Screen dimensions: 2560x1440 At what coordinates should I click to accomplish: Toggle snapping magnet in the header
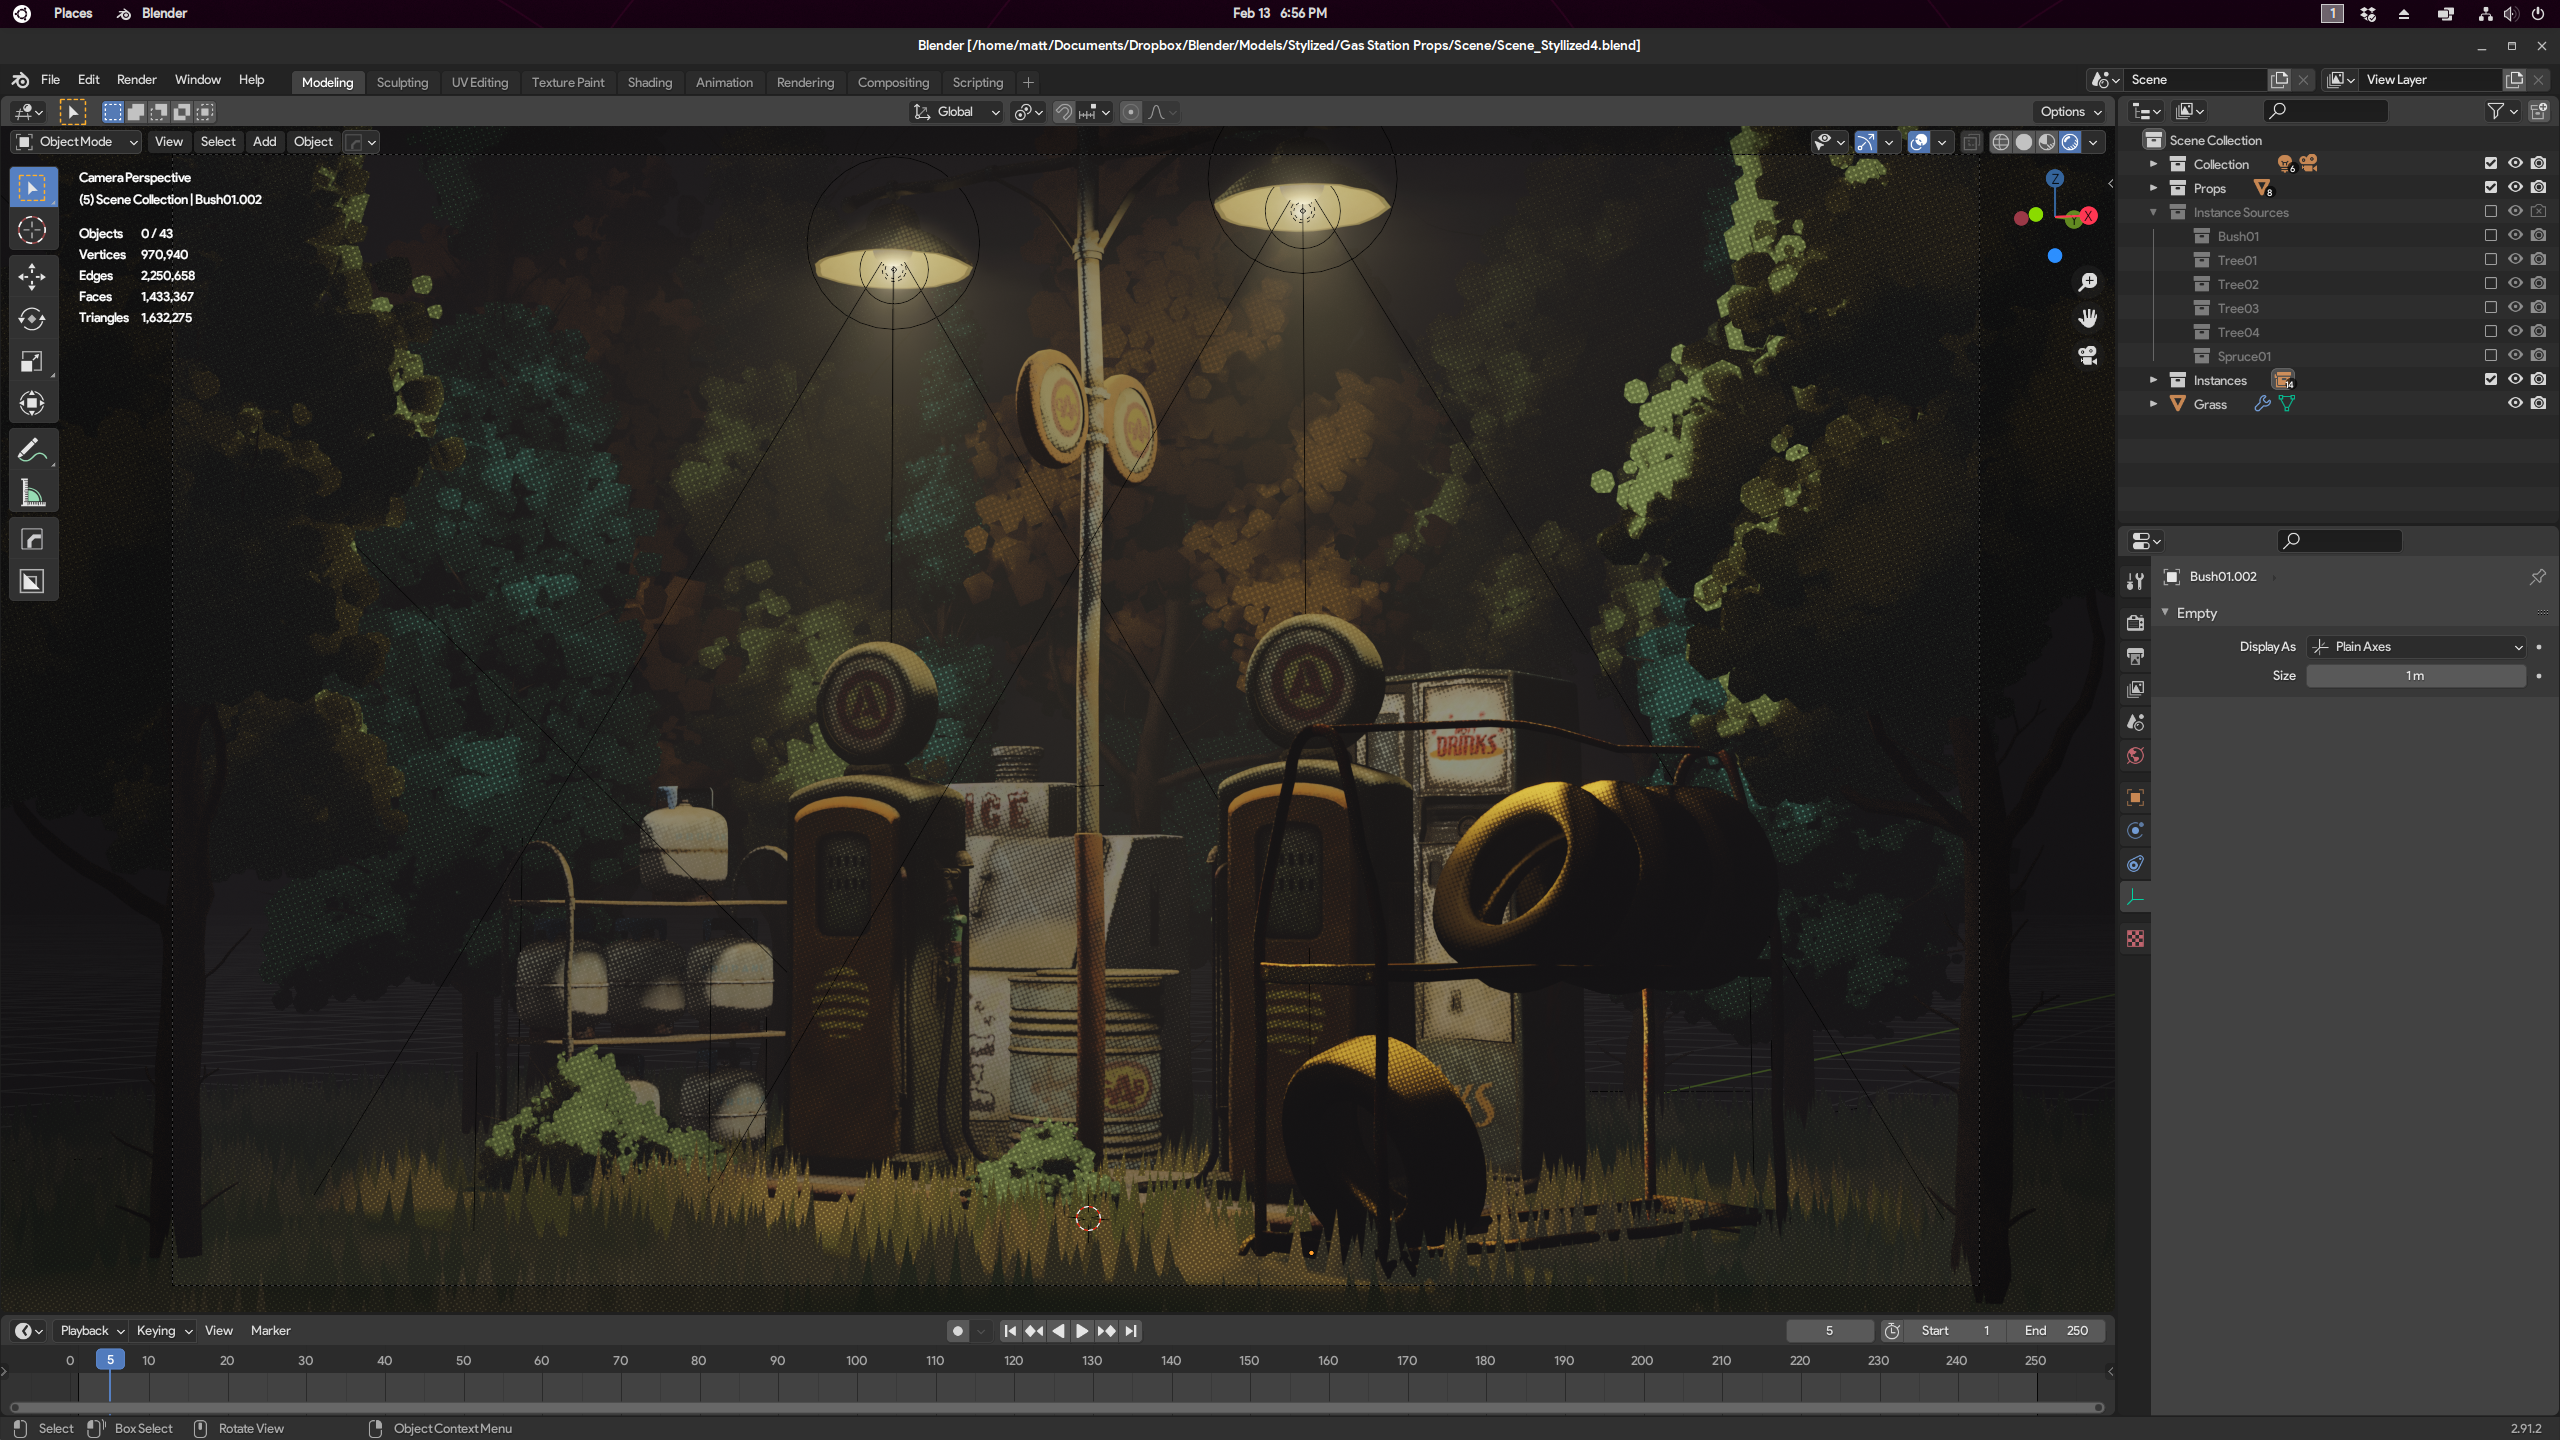tap(1064, 112)
